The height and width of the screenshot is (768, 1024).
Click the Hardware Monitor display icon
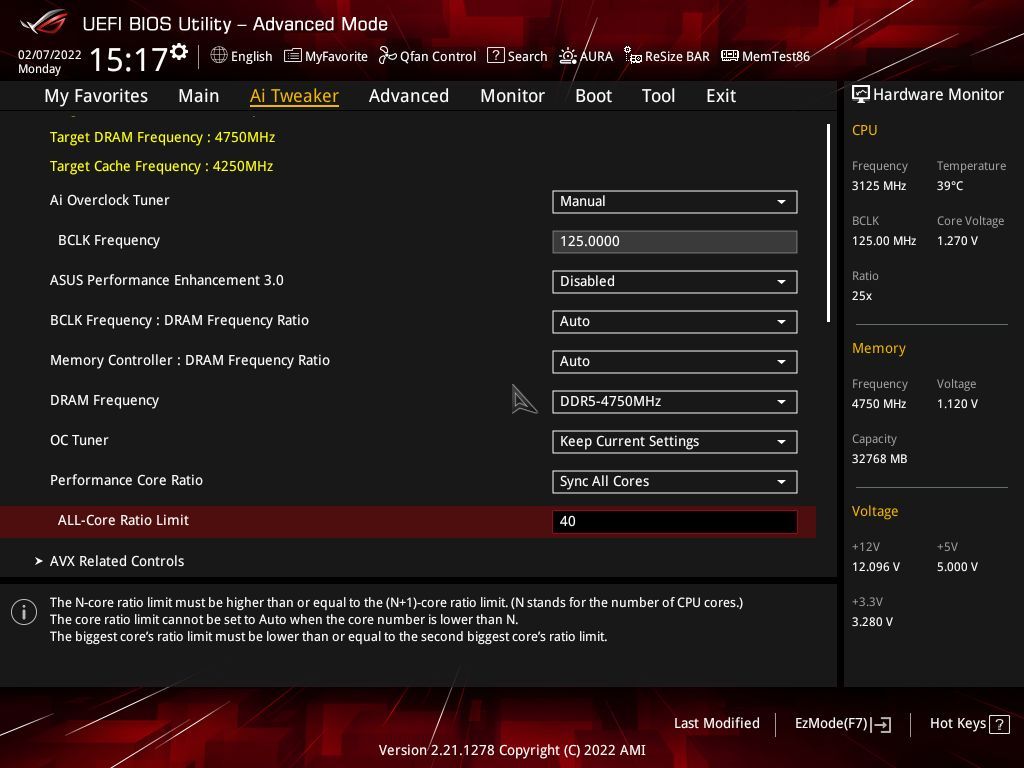860,94
